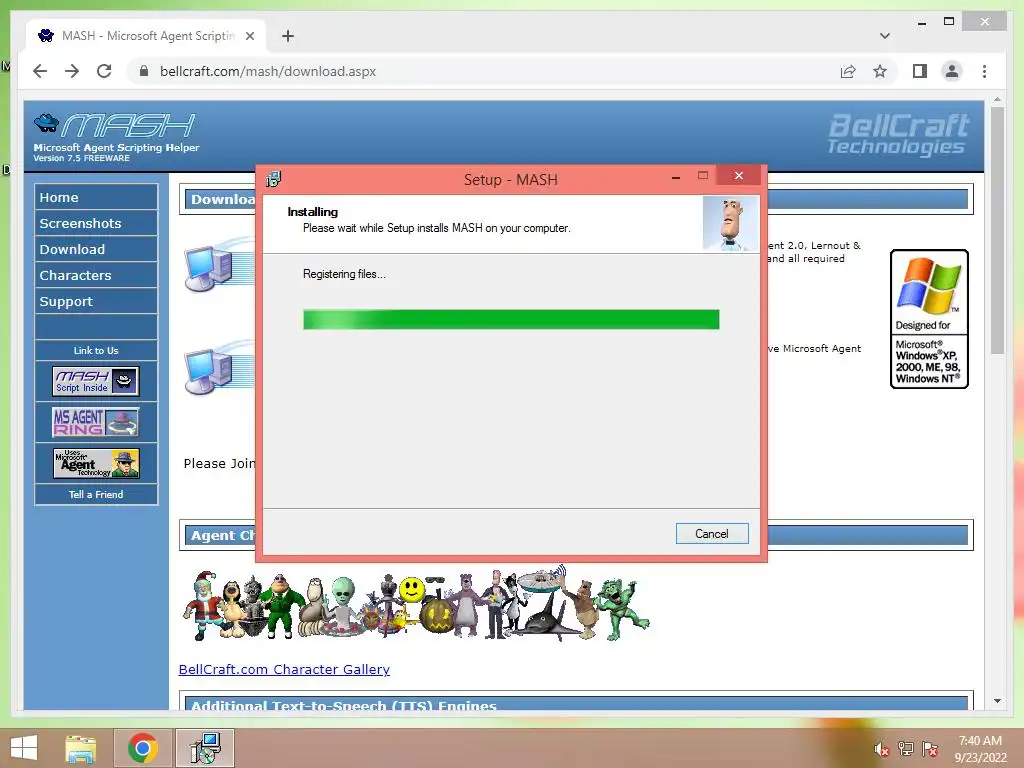Click the page scroll down arrow
This screenshot has height=768, width=1024.
coord(997,701)
